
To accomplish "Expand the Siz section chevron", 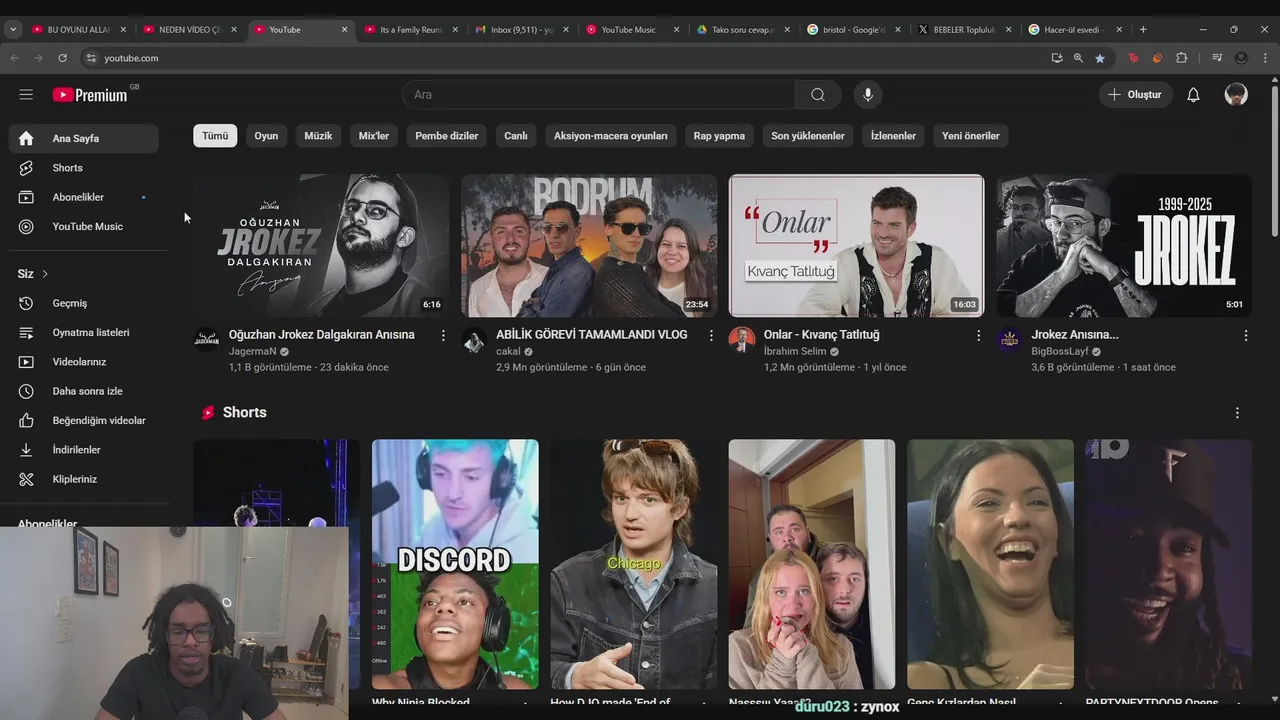I will pos(44,274).
